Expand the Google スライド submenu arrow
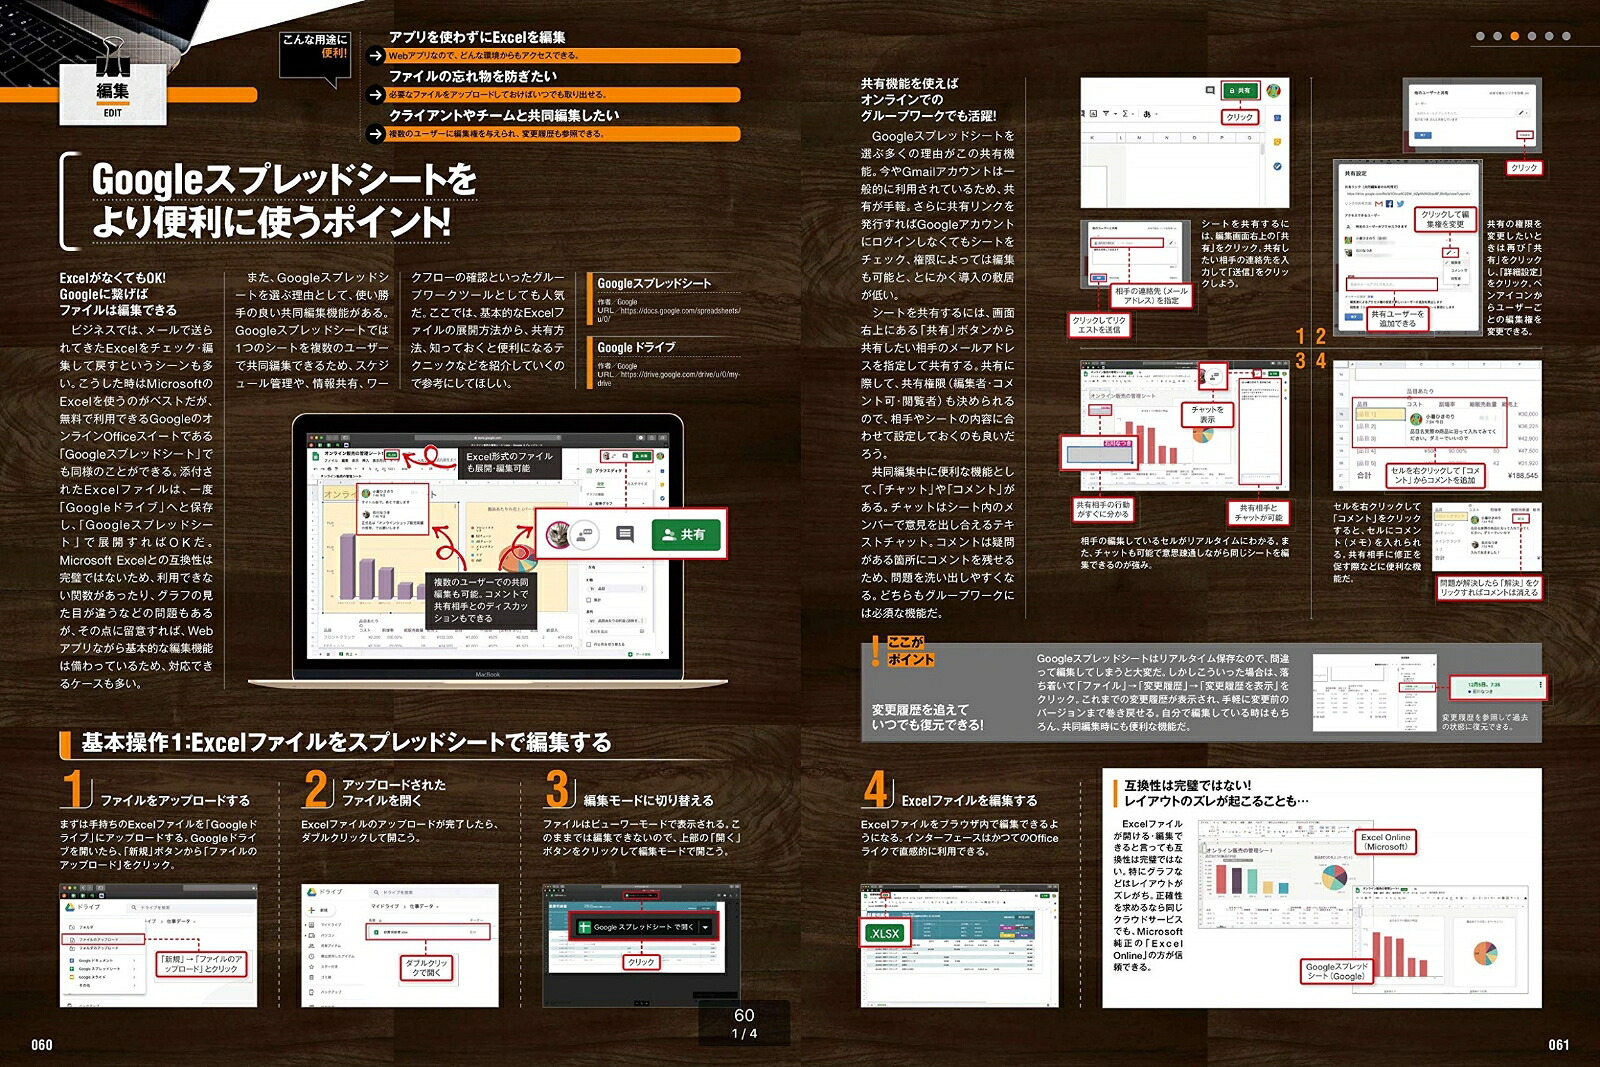 (x=134, y=977)
